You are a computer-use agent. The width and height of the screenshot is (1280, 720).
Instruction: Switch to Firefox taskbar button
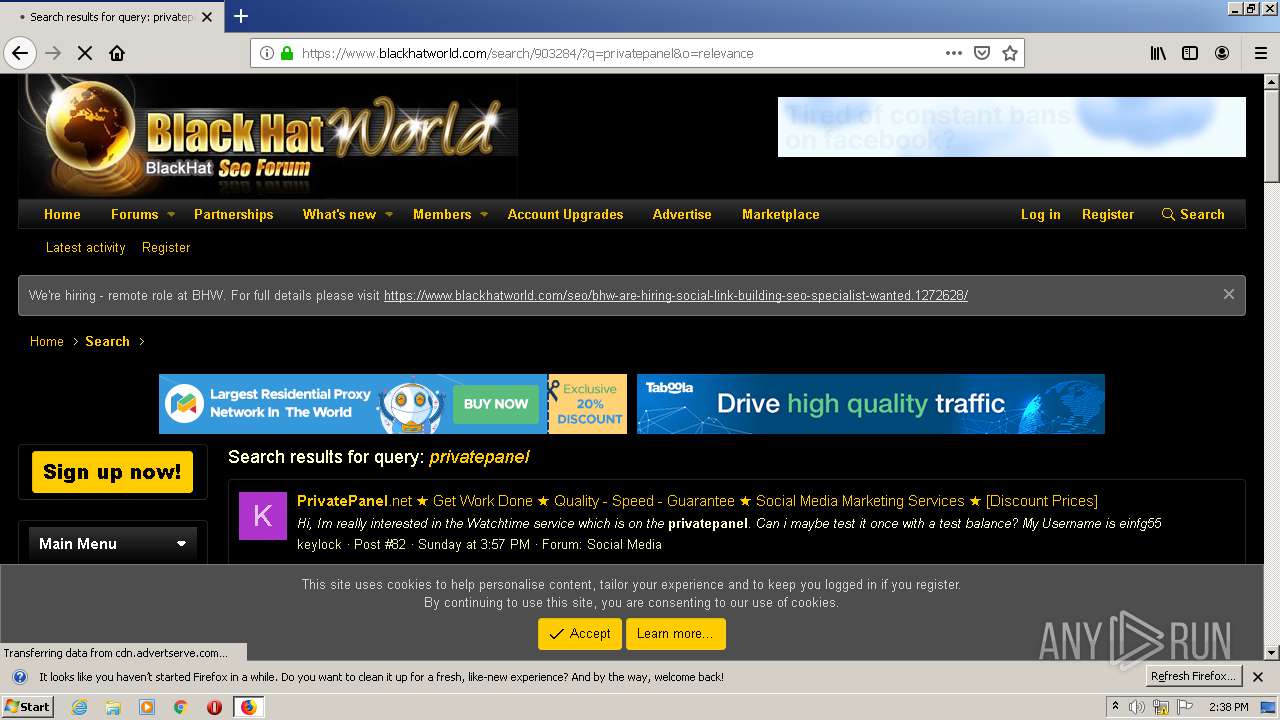pyautogui.click(x=249, y=707)
